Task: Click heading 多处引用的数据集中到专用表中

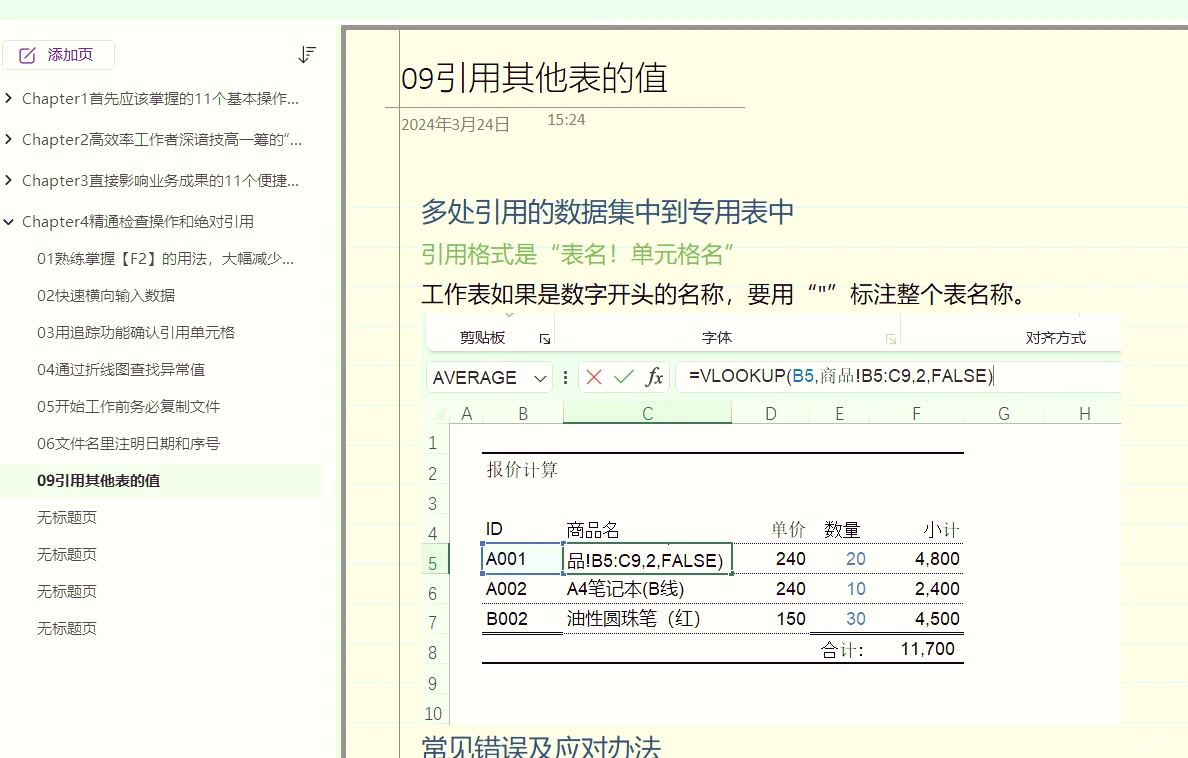Action: pyautogui.click(x=607, y=211)
